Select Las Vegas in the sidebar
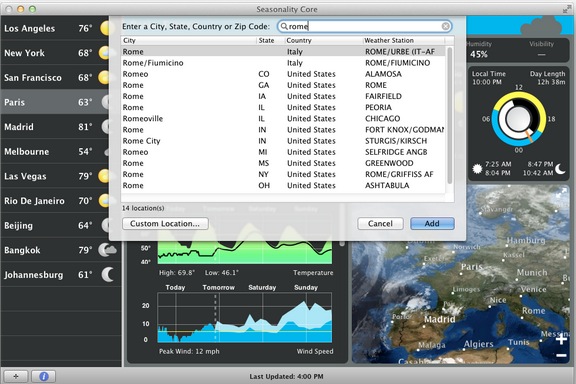This screenshot has height=384, width=576. pyautogui.click(x=55, y=176)
